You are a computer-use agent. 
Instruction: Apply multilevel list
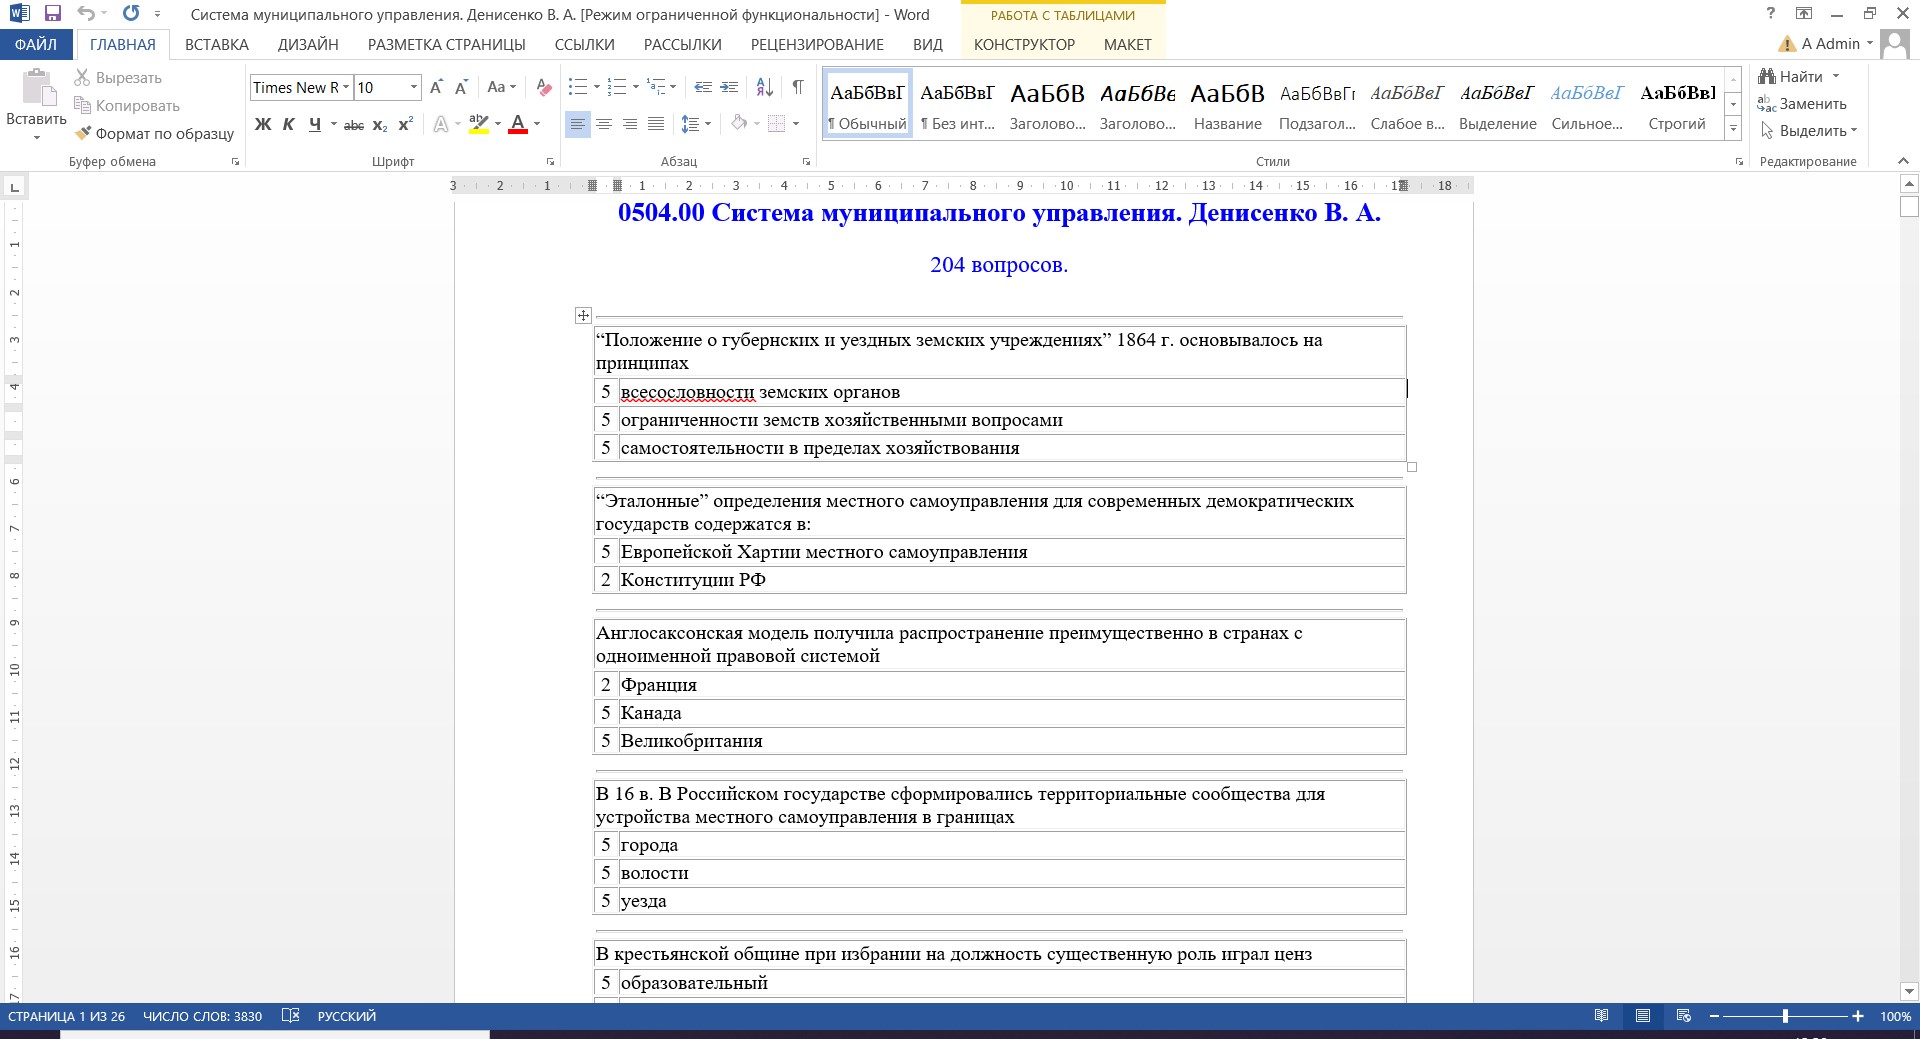click(x=656, y=88)
